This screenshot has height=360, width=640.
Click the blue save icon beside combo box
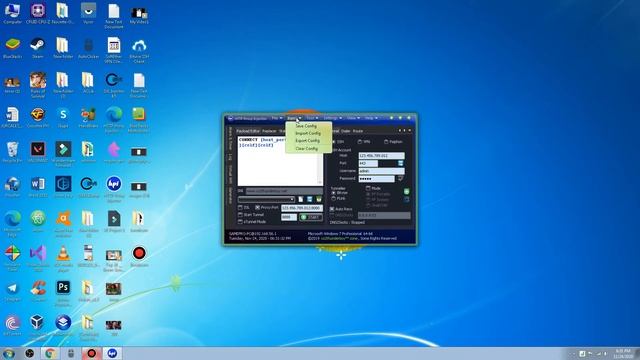[310, 199]
